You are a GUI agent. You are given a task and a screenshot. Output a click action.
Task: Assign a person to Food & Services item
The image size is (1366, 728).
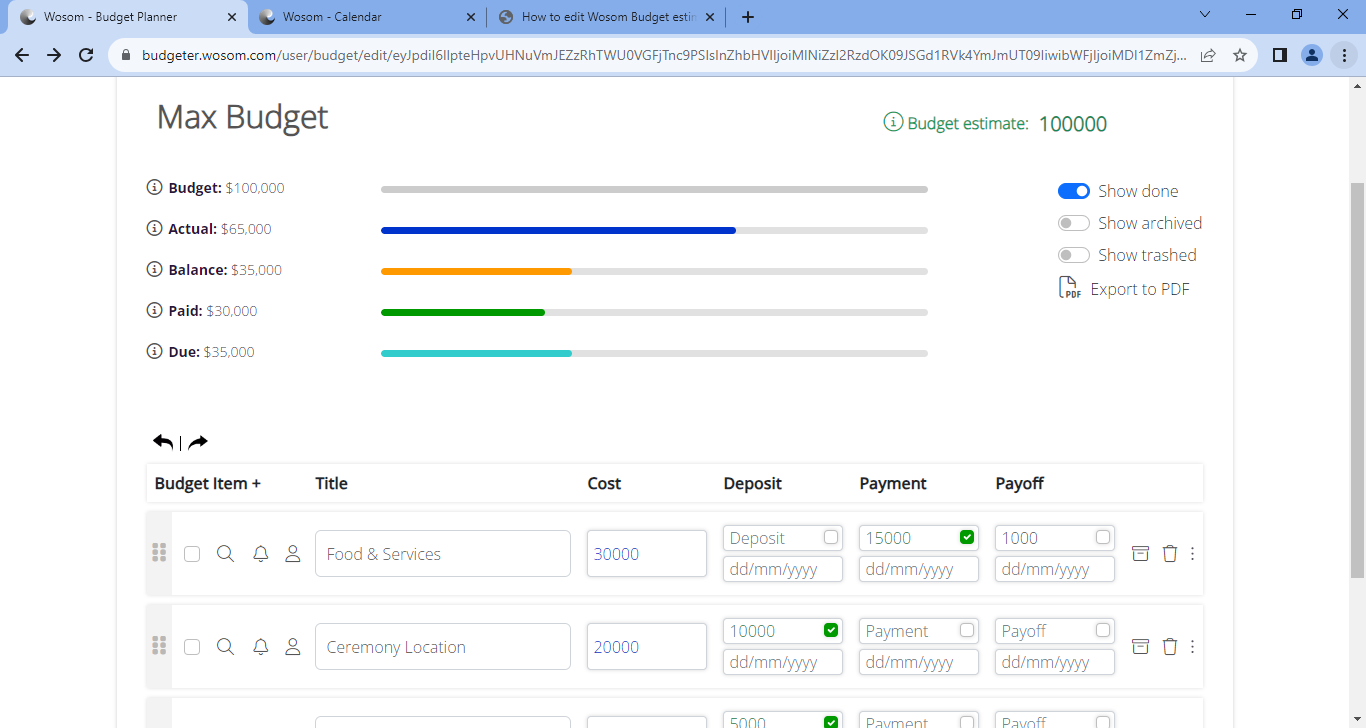point(292,553)
